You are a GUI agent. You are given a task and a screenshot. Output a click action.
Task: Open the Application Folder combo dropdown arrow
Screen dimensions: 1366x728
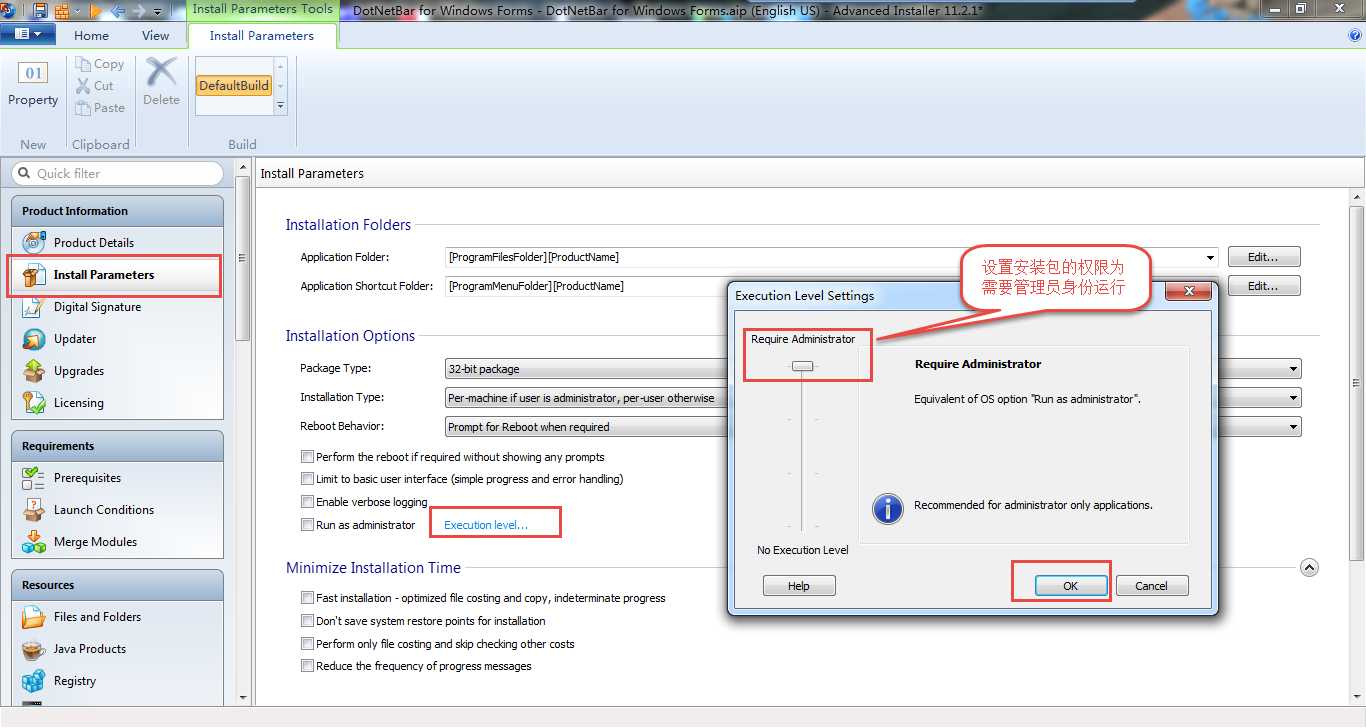point(1211,258)
